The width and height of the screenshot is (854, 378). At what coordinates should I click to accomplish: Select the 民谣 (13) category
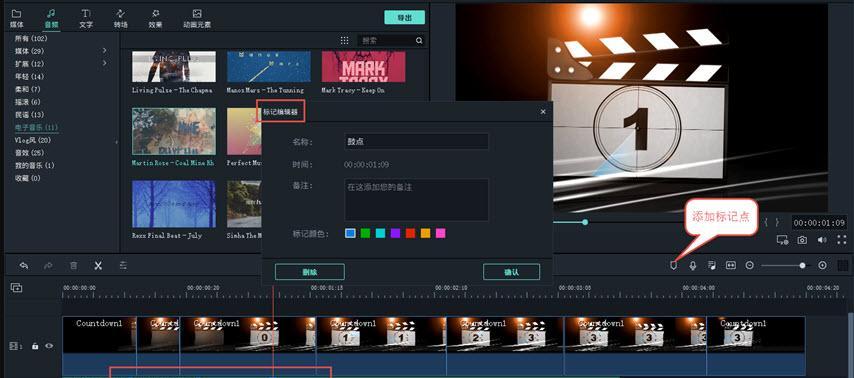click(x=29, y=114)
